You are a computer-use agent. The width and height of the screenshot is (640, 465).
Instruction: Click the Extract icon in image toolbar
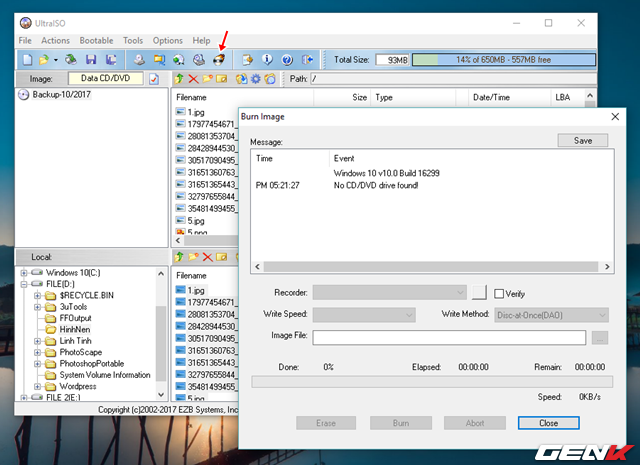tap(241, 79)
